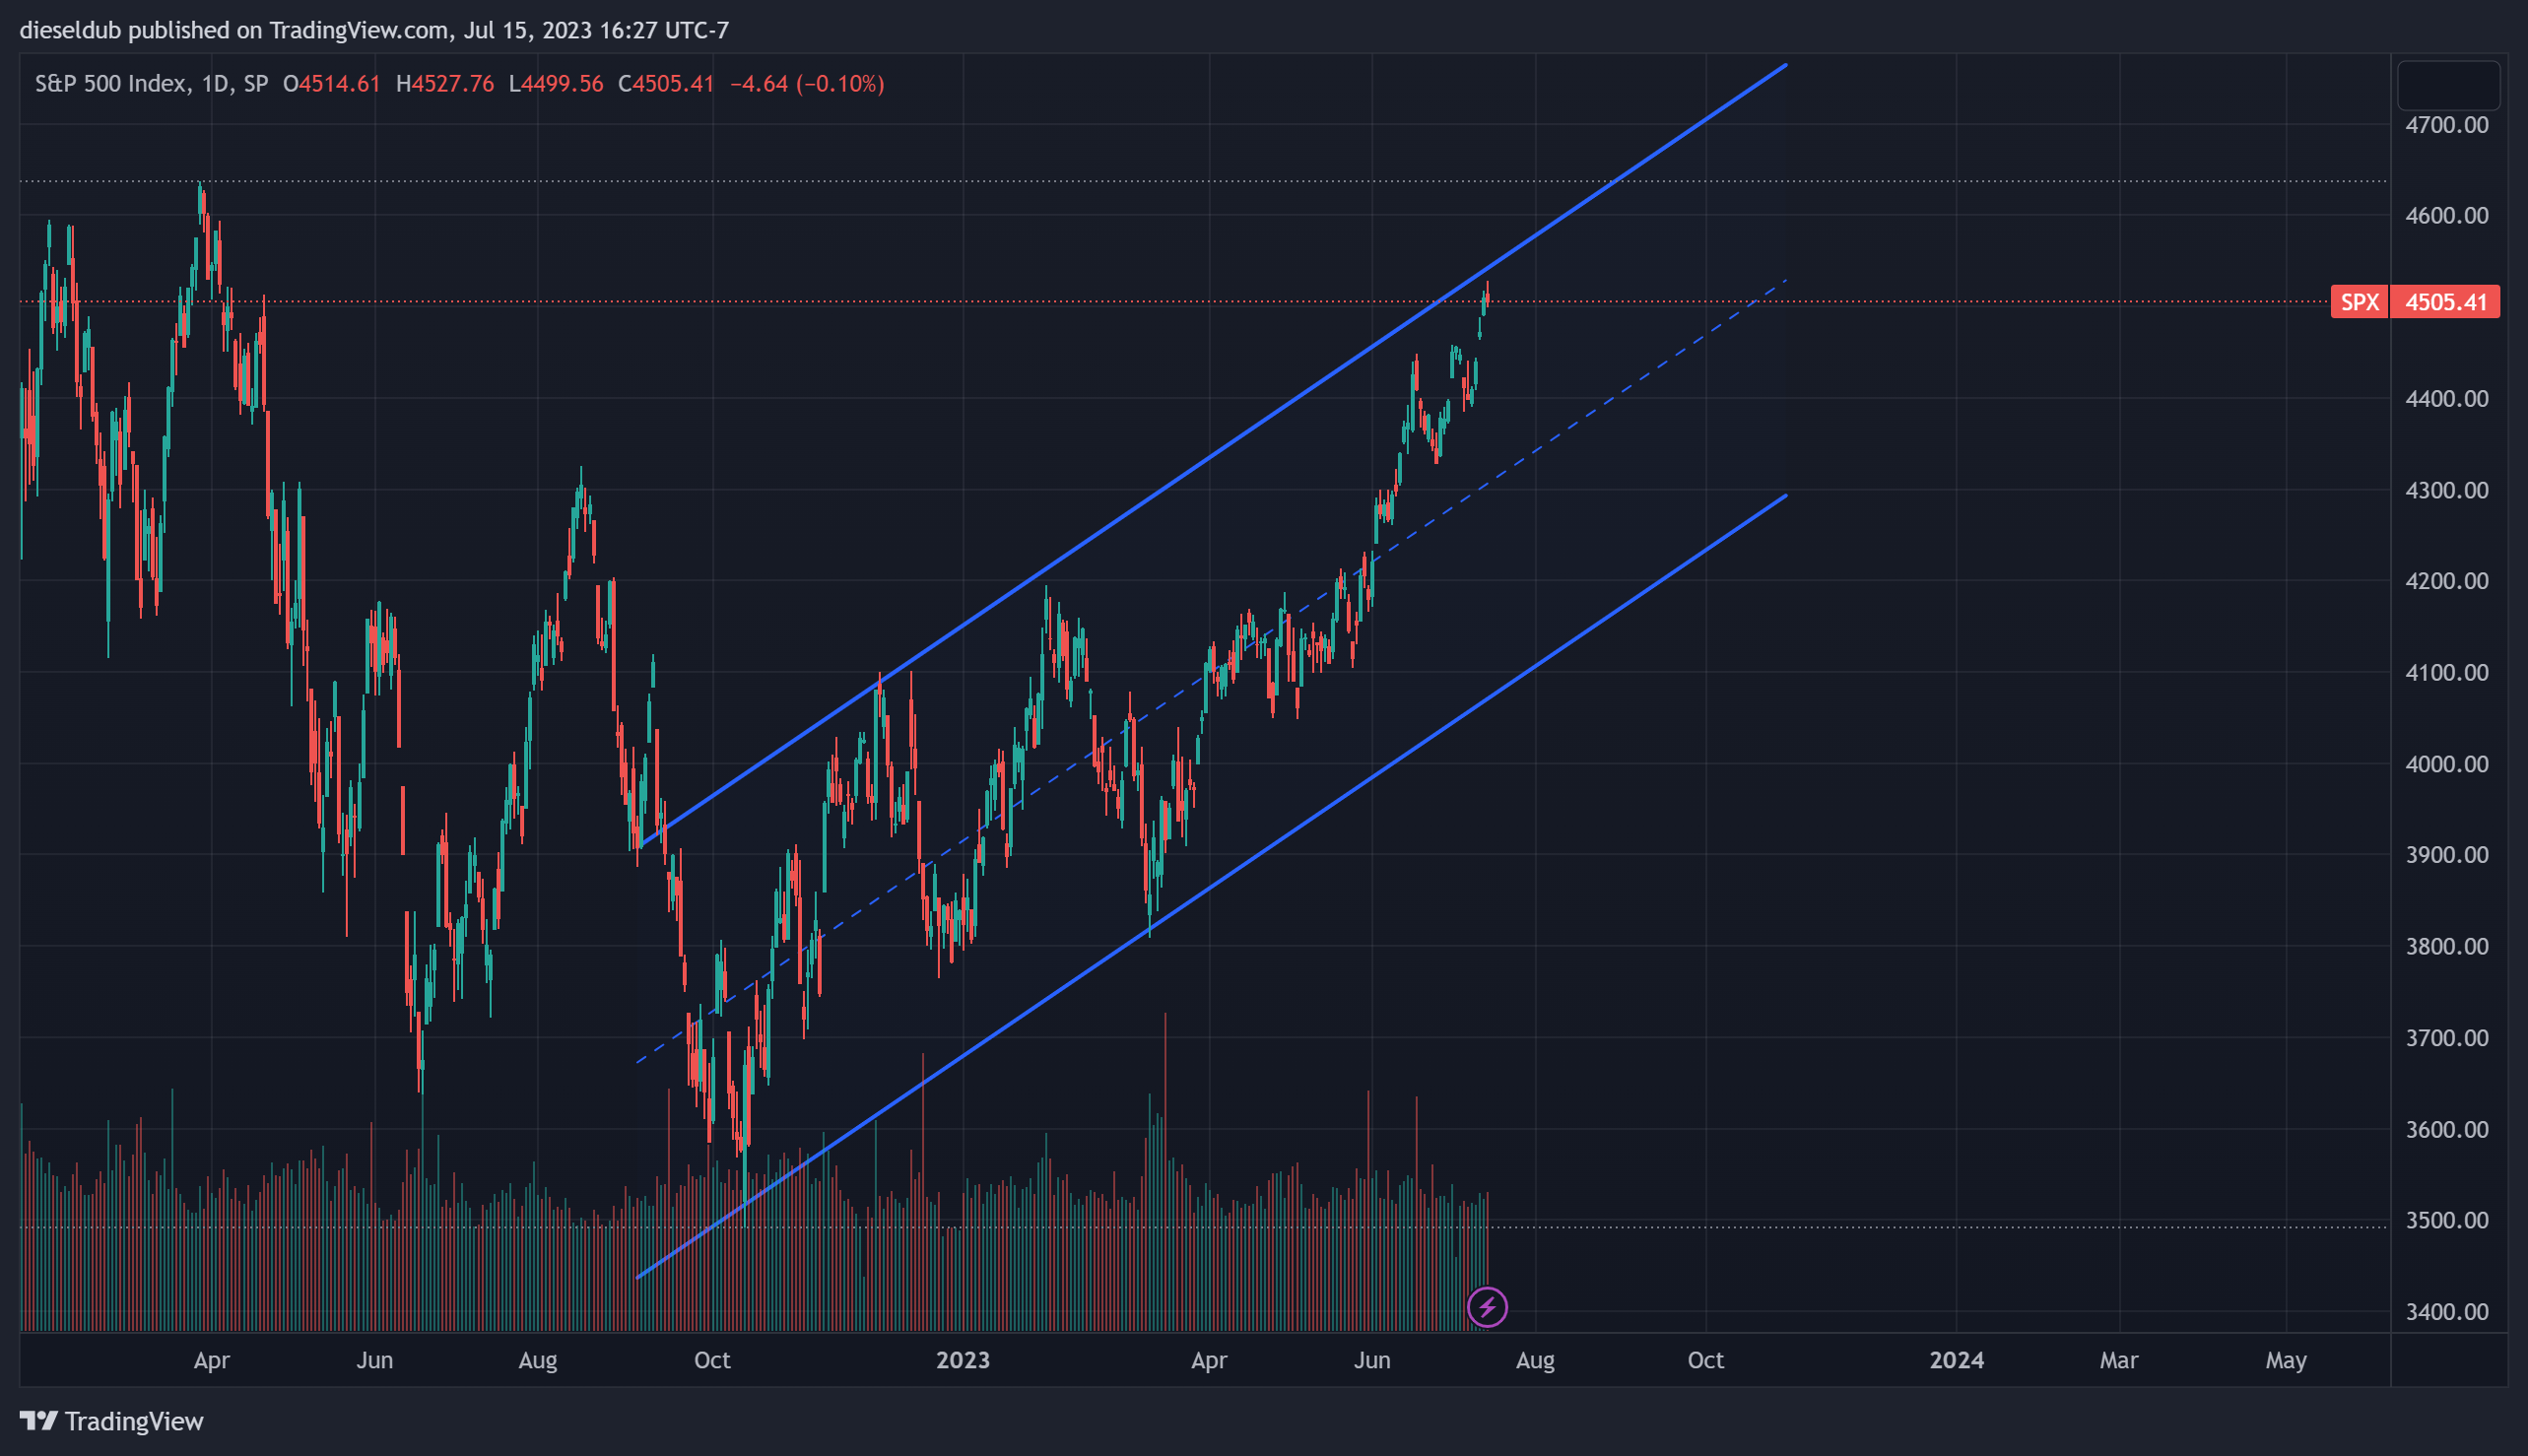The height and width of the screenshot is (1456, 2528).
Task: Click the 4200.00 price axis label
Action: pos(2446,581)
